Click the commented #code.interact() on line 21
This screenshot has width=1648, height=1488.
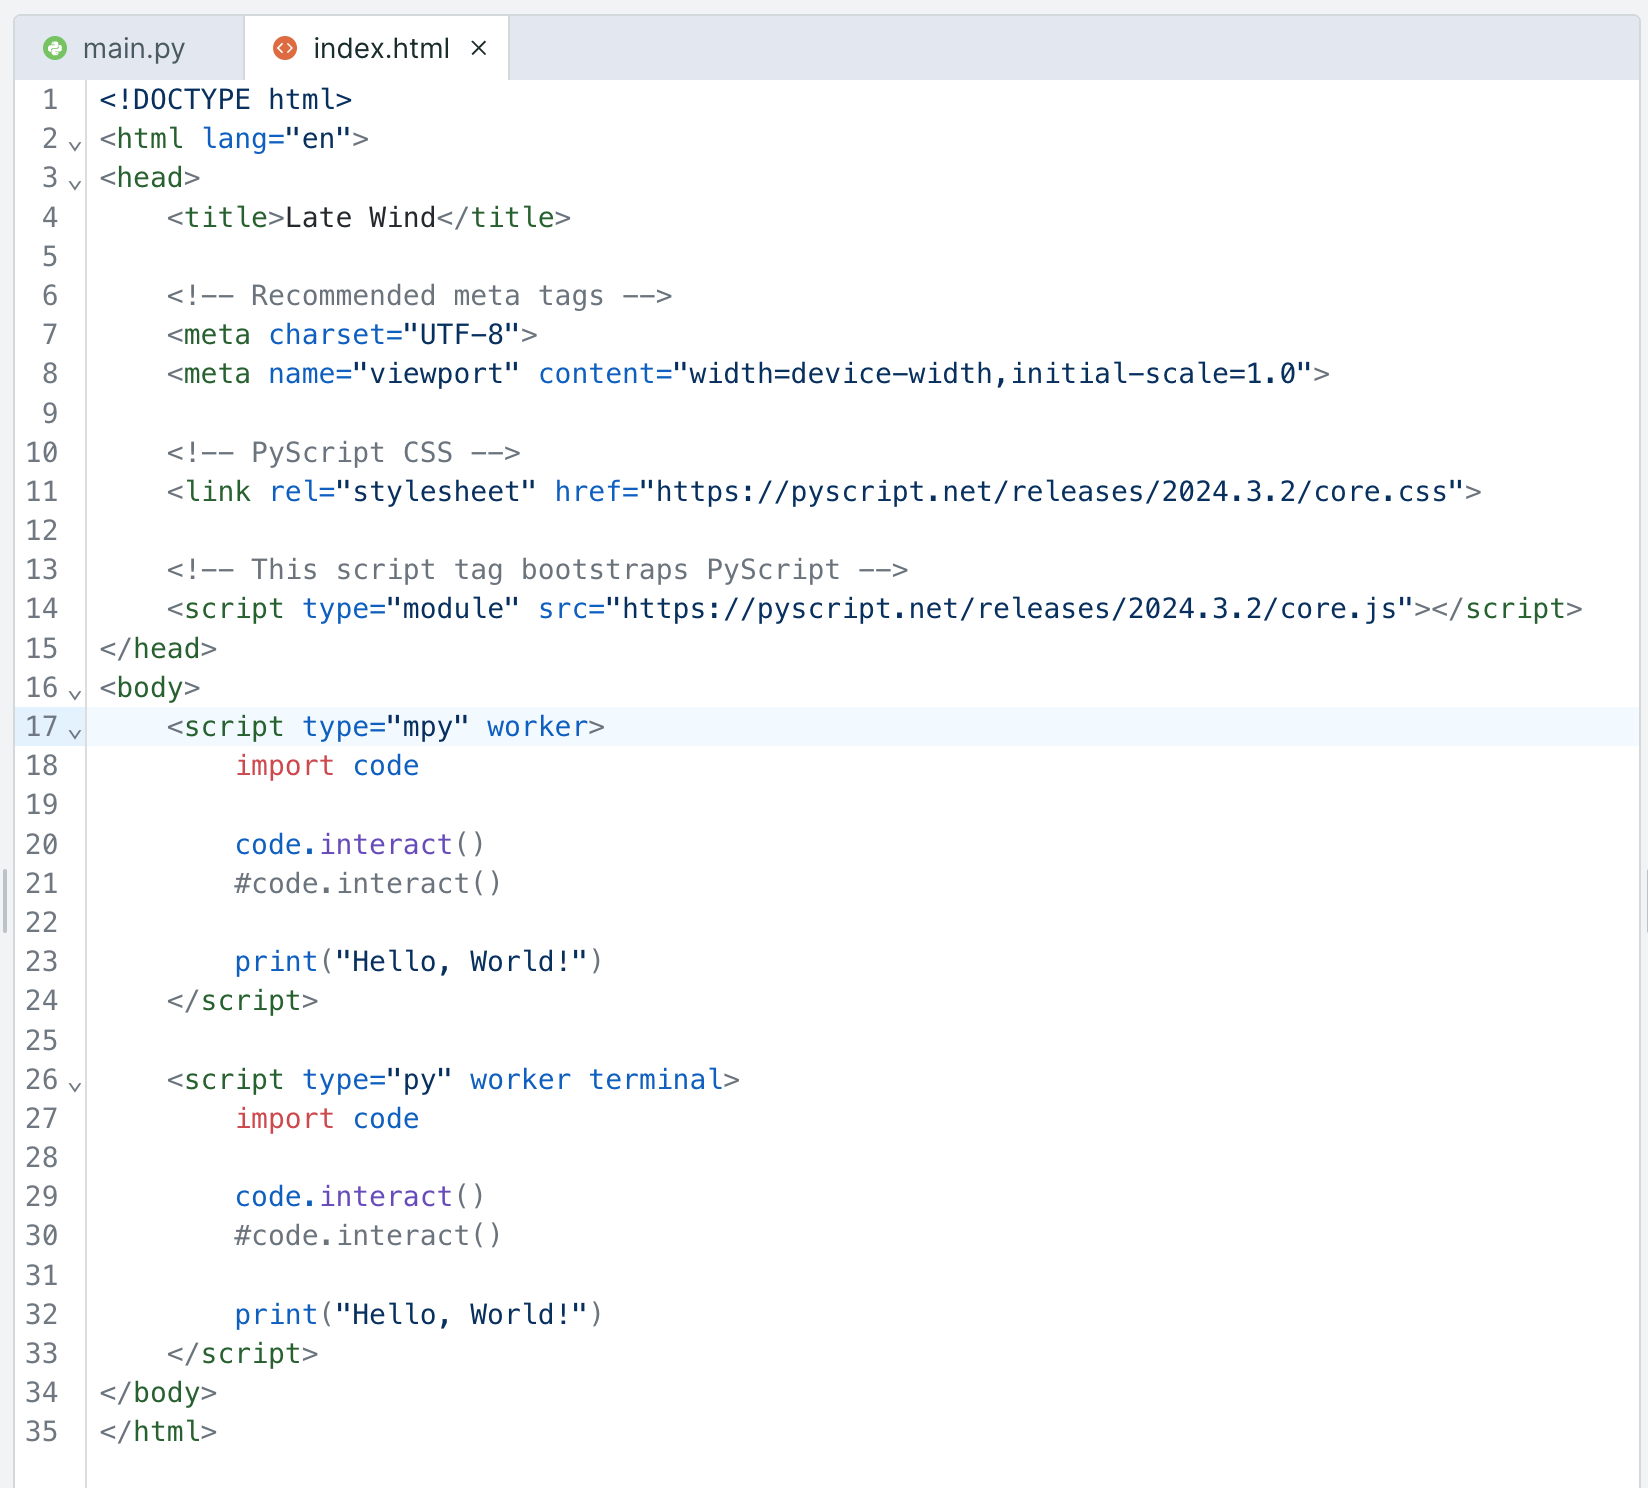coord(367,884)
